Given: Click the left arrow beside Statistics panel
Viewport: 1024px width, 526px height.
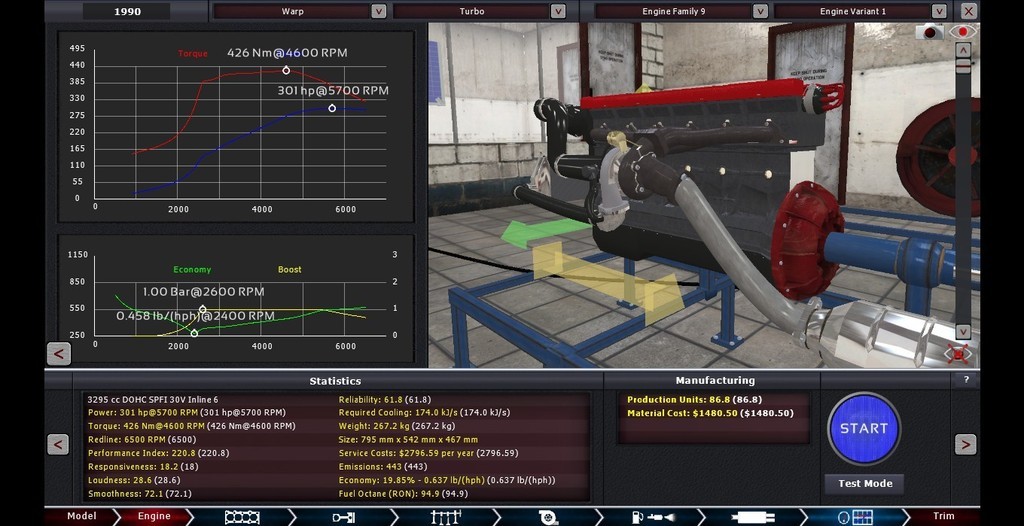Looking at the screenshot, I should pos(58,444).
